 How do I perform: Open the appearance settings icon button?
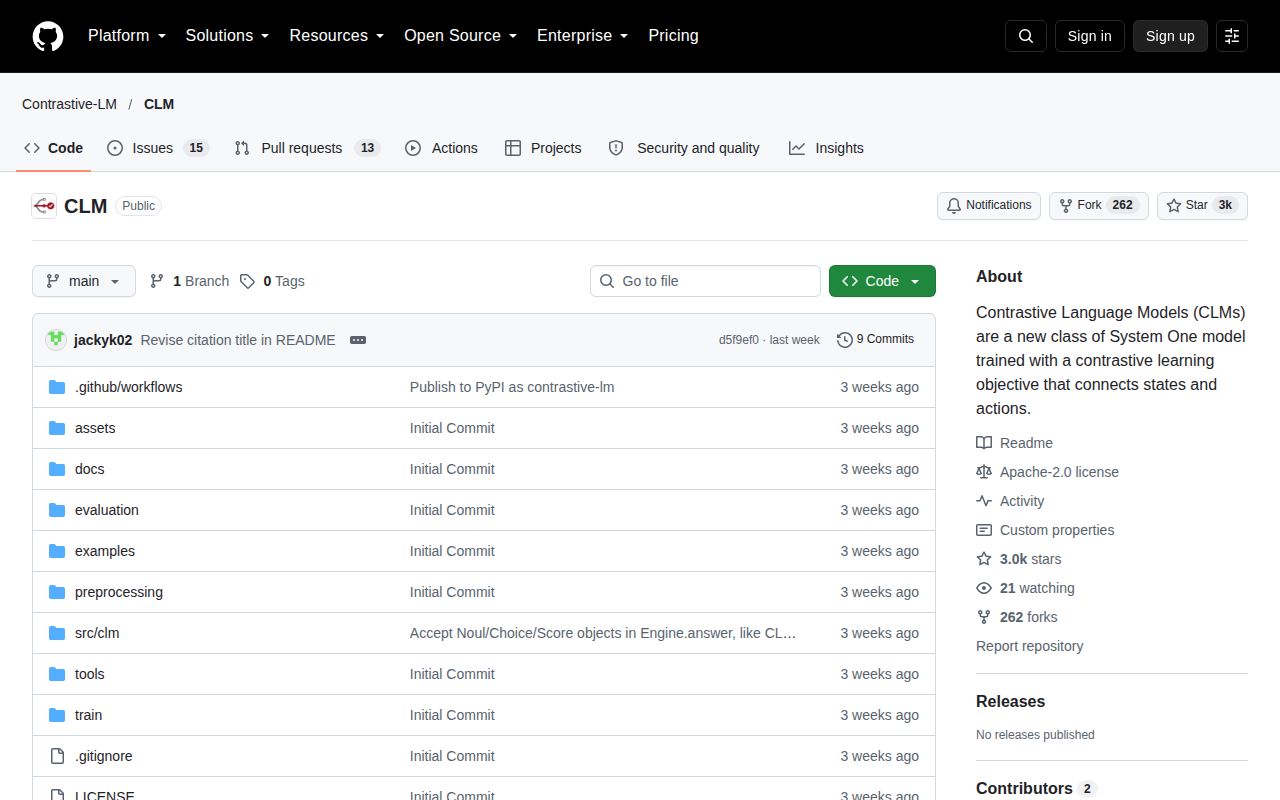(1232, 36)
